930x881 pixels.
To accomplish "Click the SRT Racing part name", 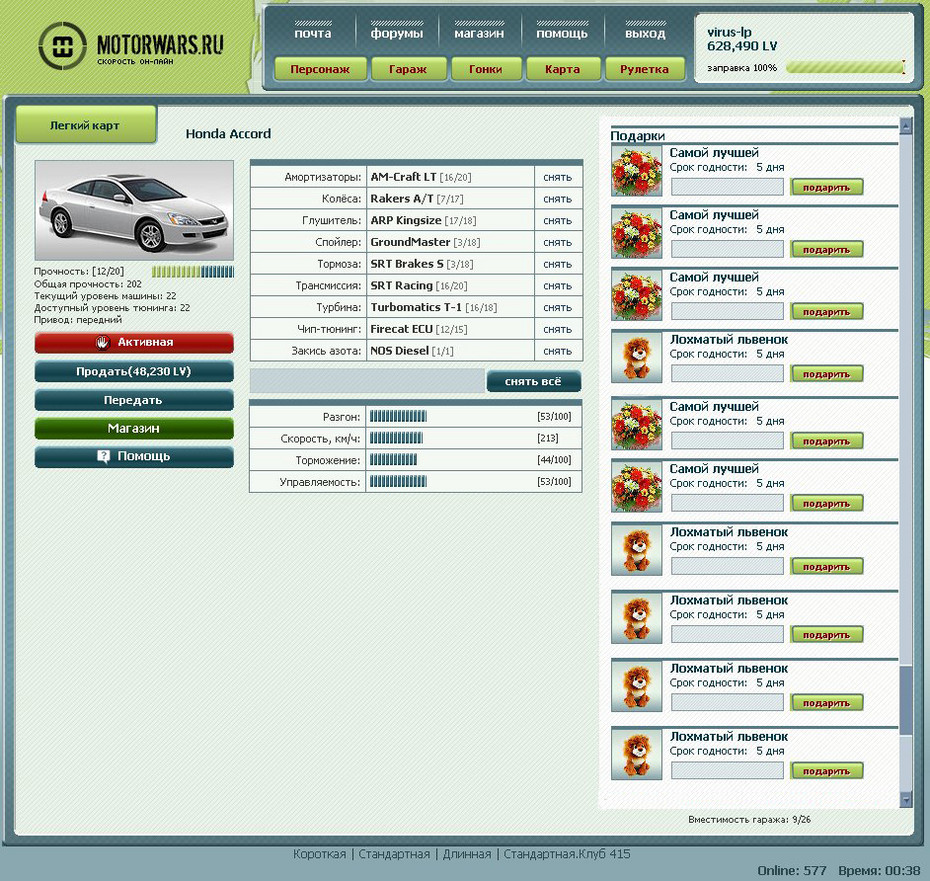I will click(x=402, y=285).
